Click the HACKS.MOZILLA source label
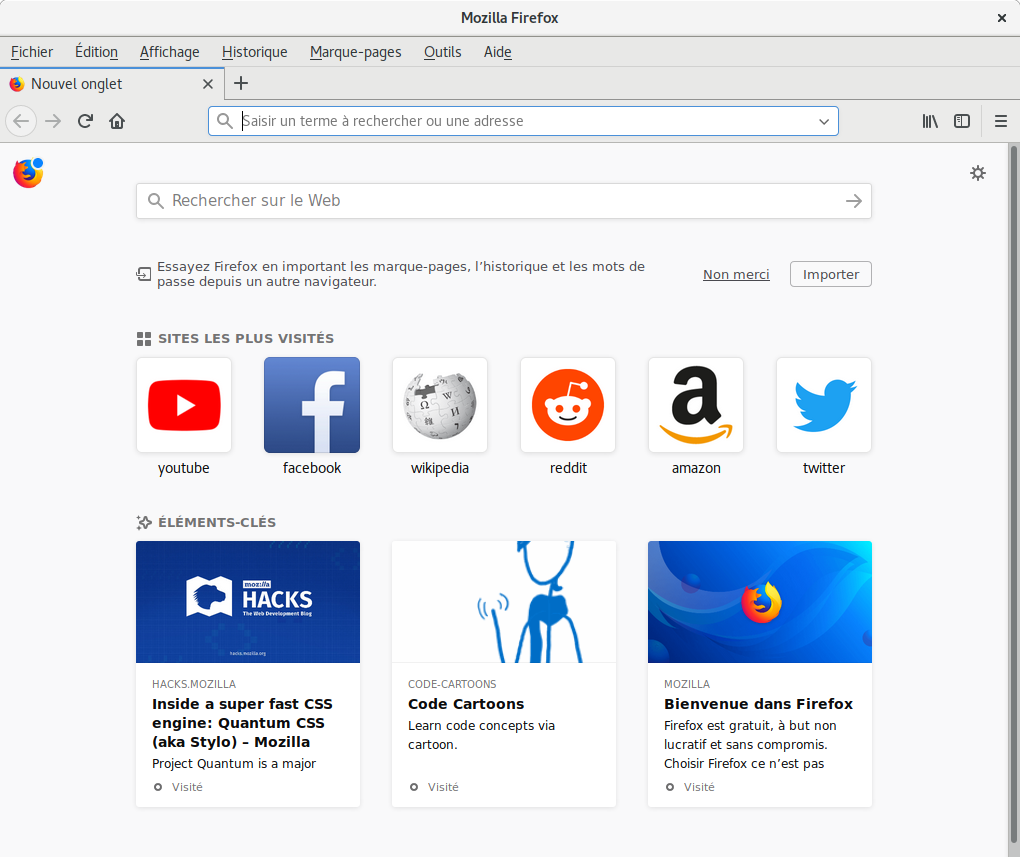The width and height of the screenshot is (1020, 857). (x=194, y=684)
